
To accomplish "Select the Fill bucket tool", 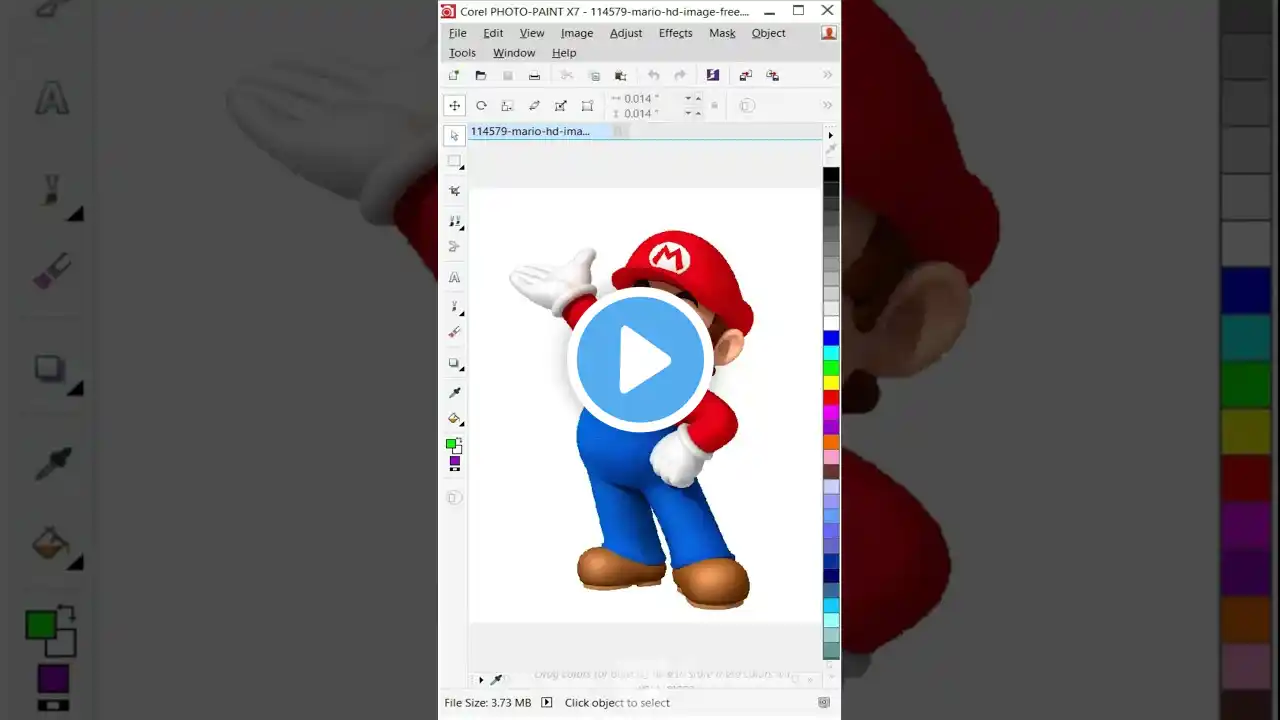I will coord(455,419).
